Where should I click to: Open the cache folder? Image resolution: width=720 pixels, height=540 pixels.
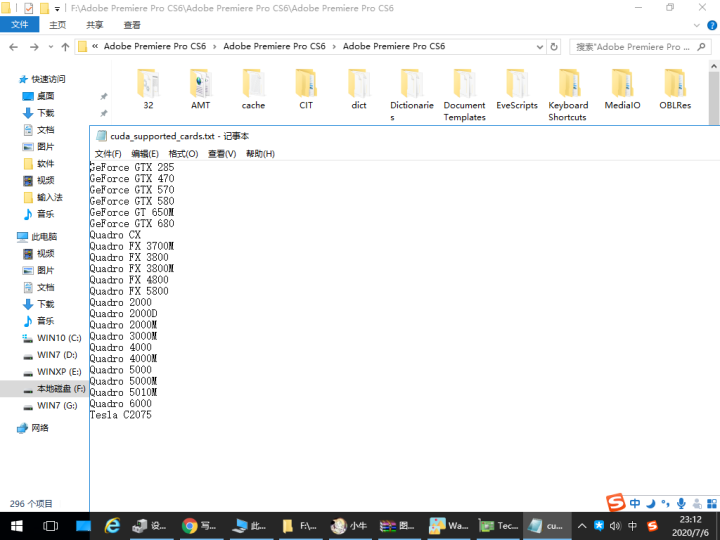click(253, 90)
